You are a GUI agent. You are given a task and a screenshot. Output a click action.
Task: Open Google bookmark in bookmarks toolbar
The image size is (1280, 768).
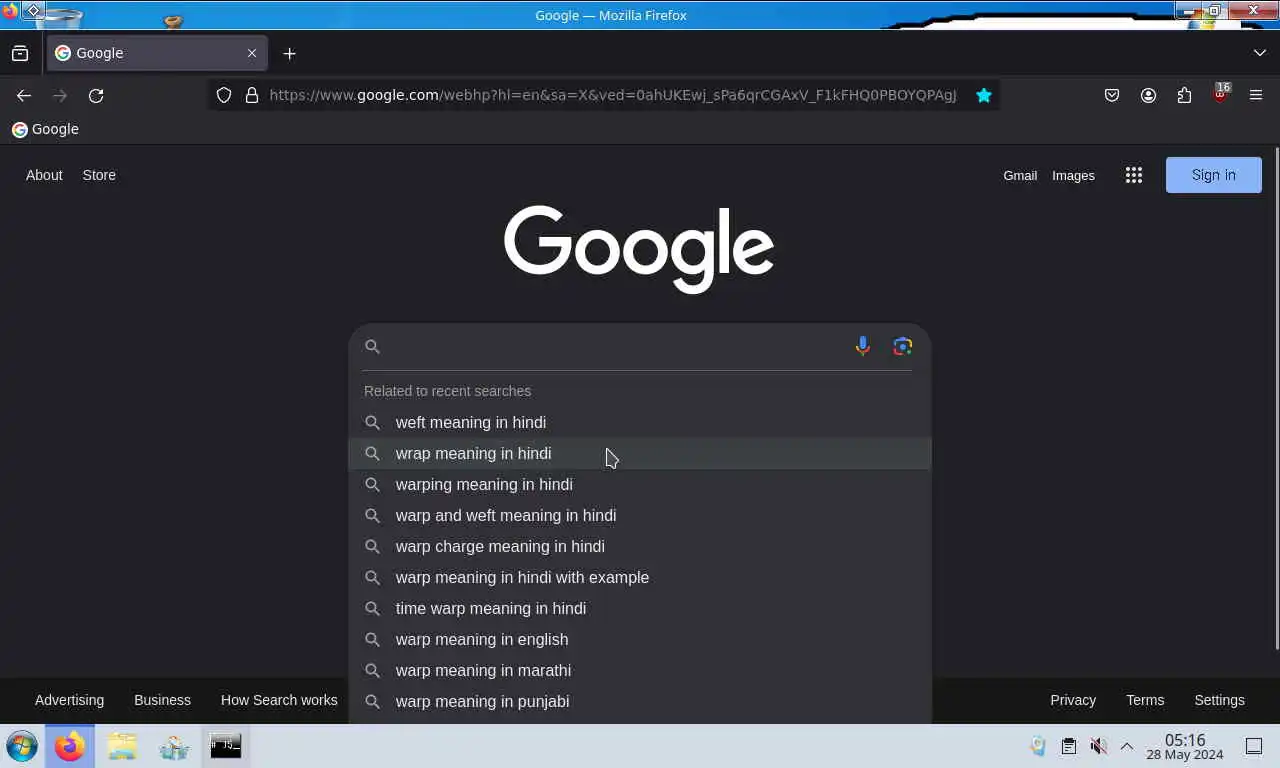(45, 129)
